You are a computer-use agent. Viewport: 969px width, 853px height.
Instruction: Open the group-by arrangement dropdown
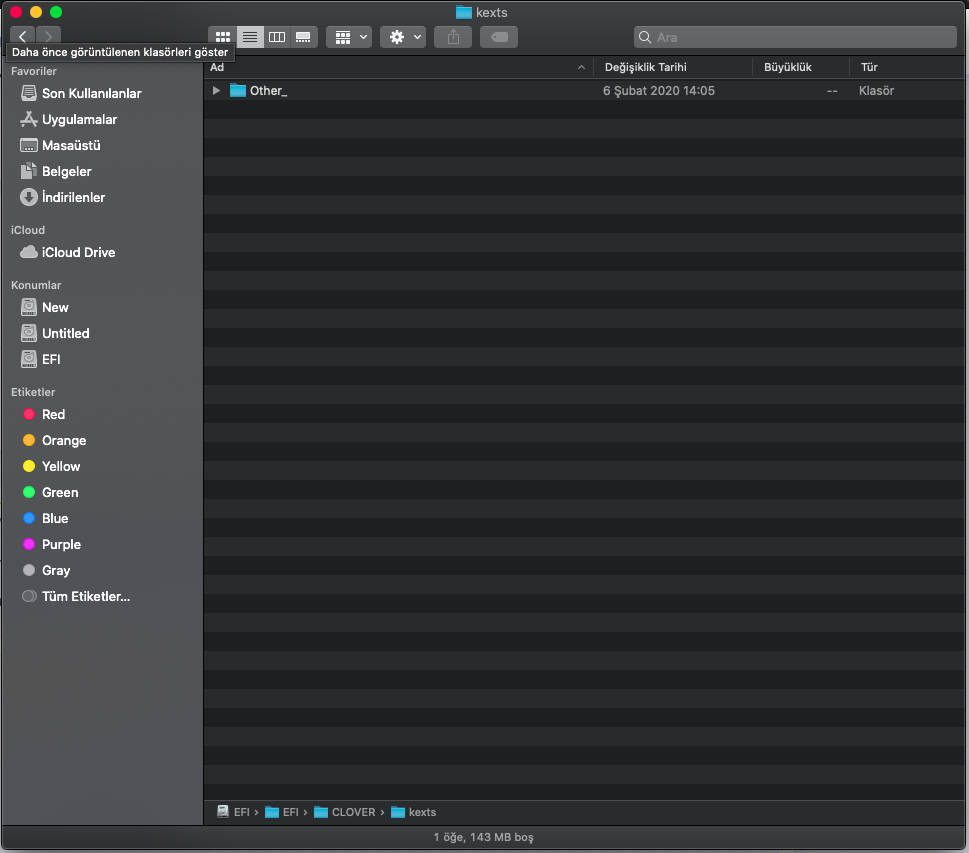pyautogui.click(x=349, y=37)
